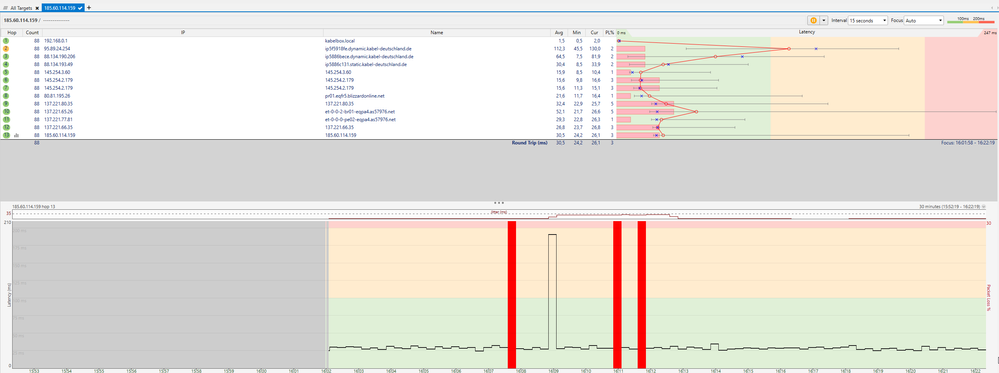Viewport: 999px width, 373px height.
Task: Click the hop 2 orange status circle
Action: coord(6,48)
